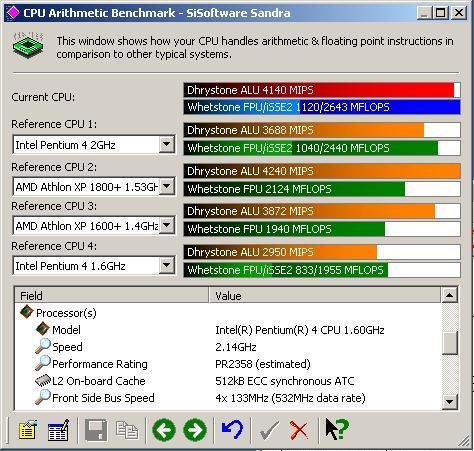
Task: Open the table edit icon in toolbar
Action: click(x=59, y=430)
